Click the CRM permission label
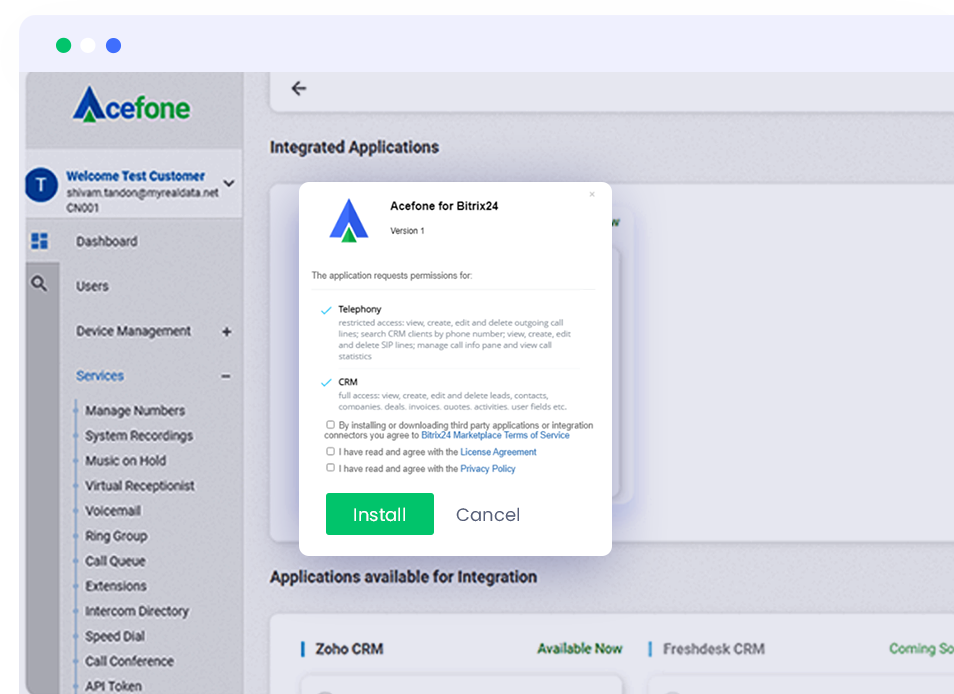The height and width of the screenshot is (694, 954). pyautogui.click(x=348, y=382)
